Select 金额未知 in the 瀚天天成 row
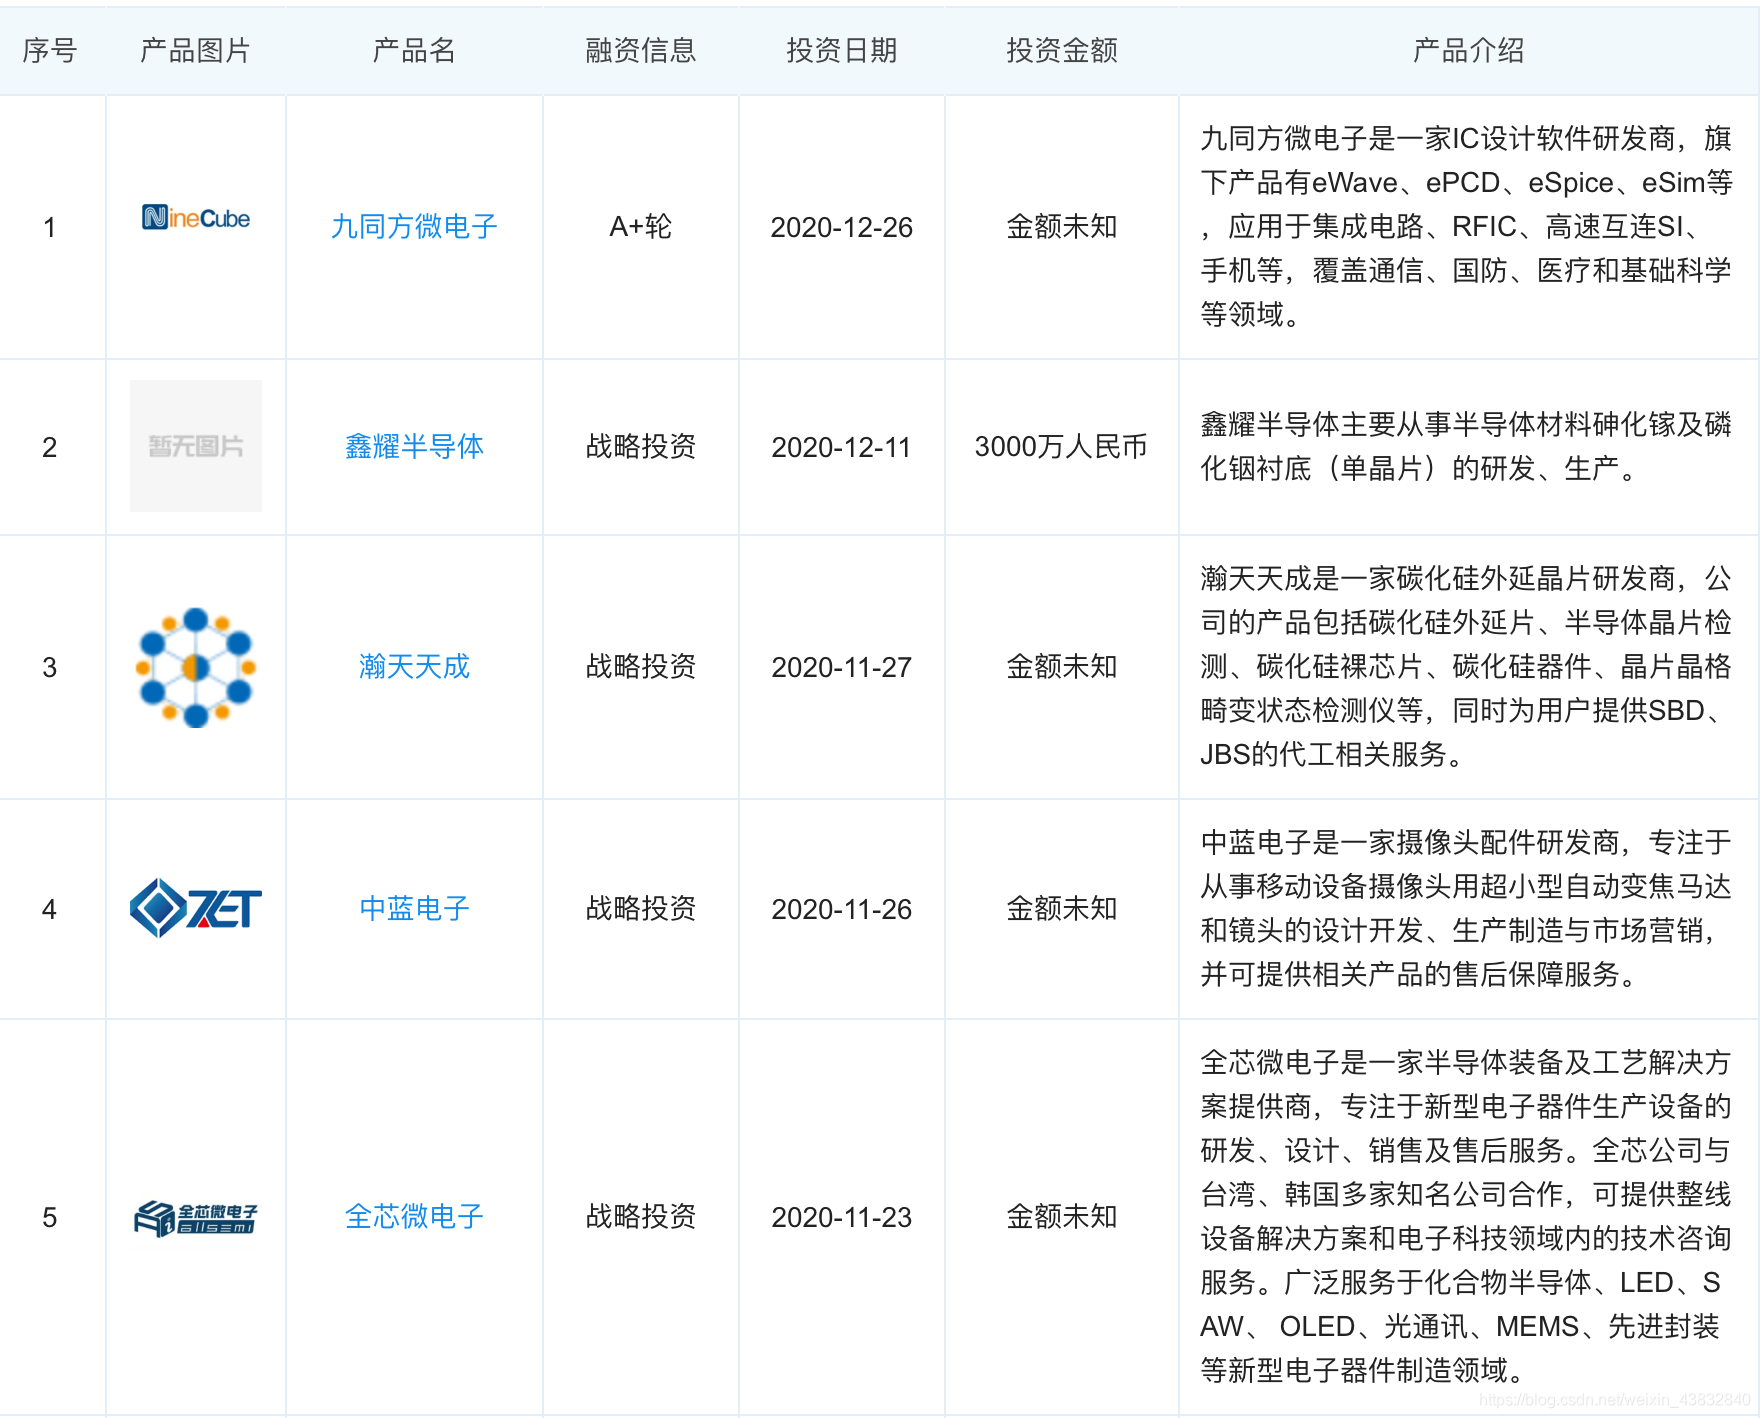This screenshot has width=1760, height=1418. pos(1062,667)
